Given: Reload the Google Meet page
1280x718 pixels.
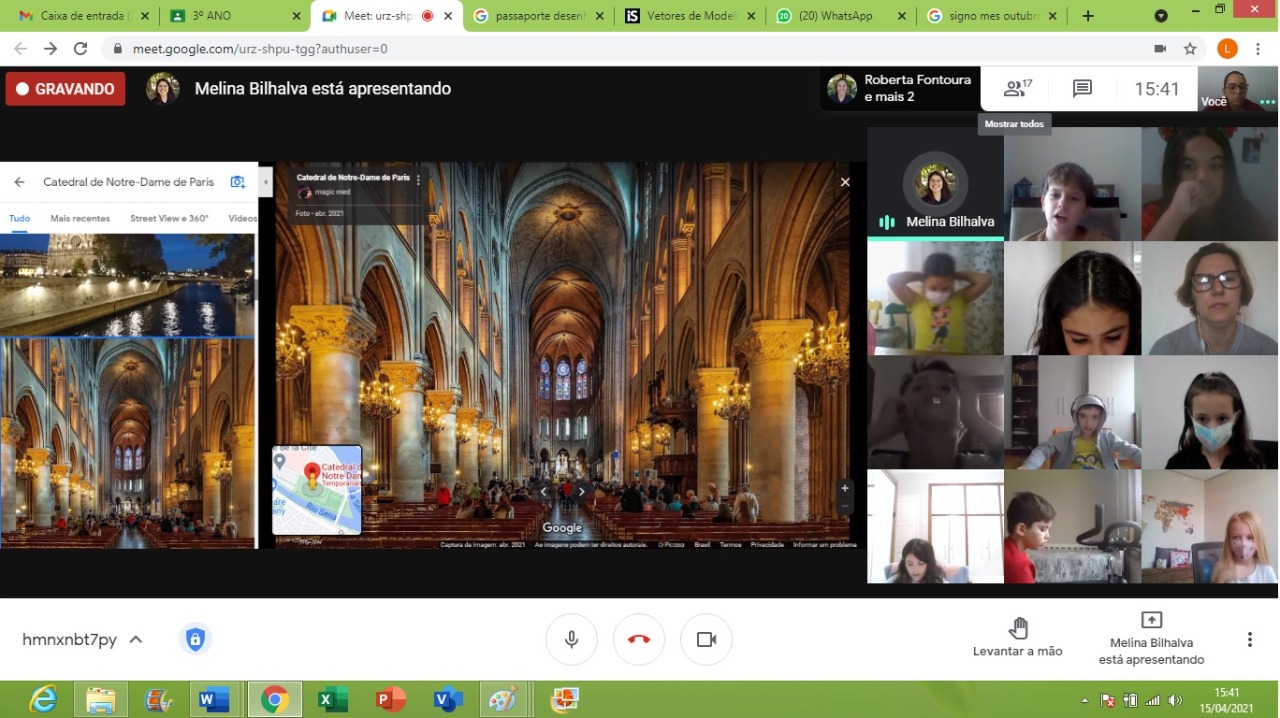Looking at the screenshot, I should [x=81, y=48].
